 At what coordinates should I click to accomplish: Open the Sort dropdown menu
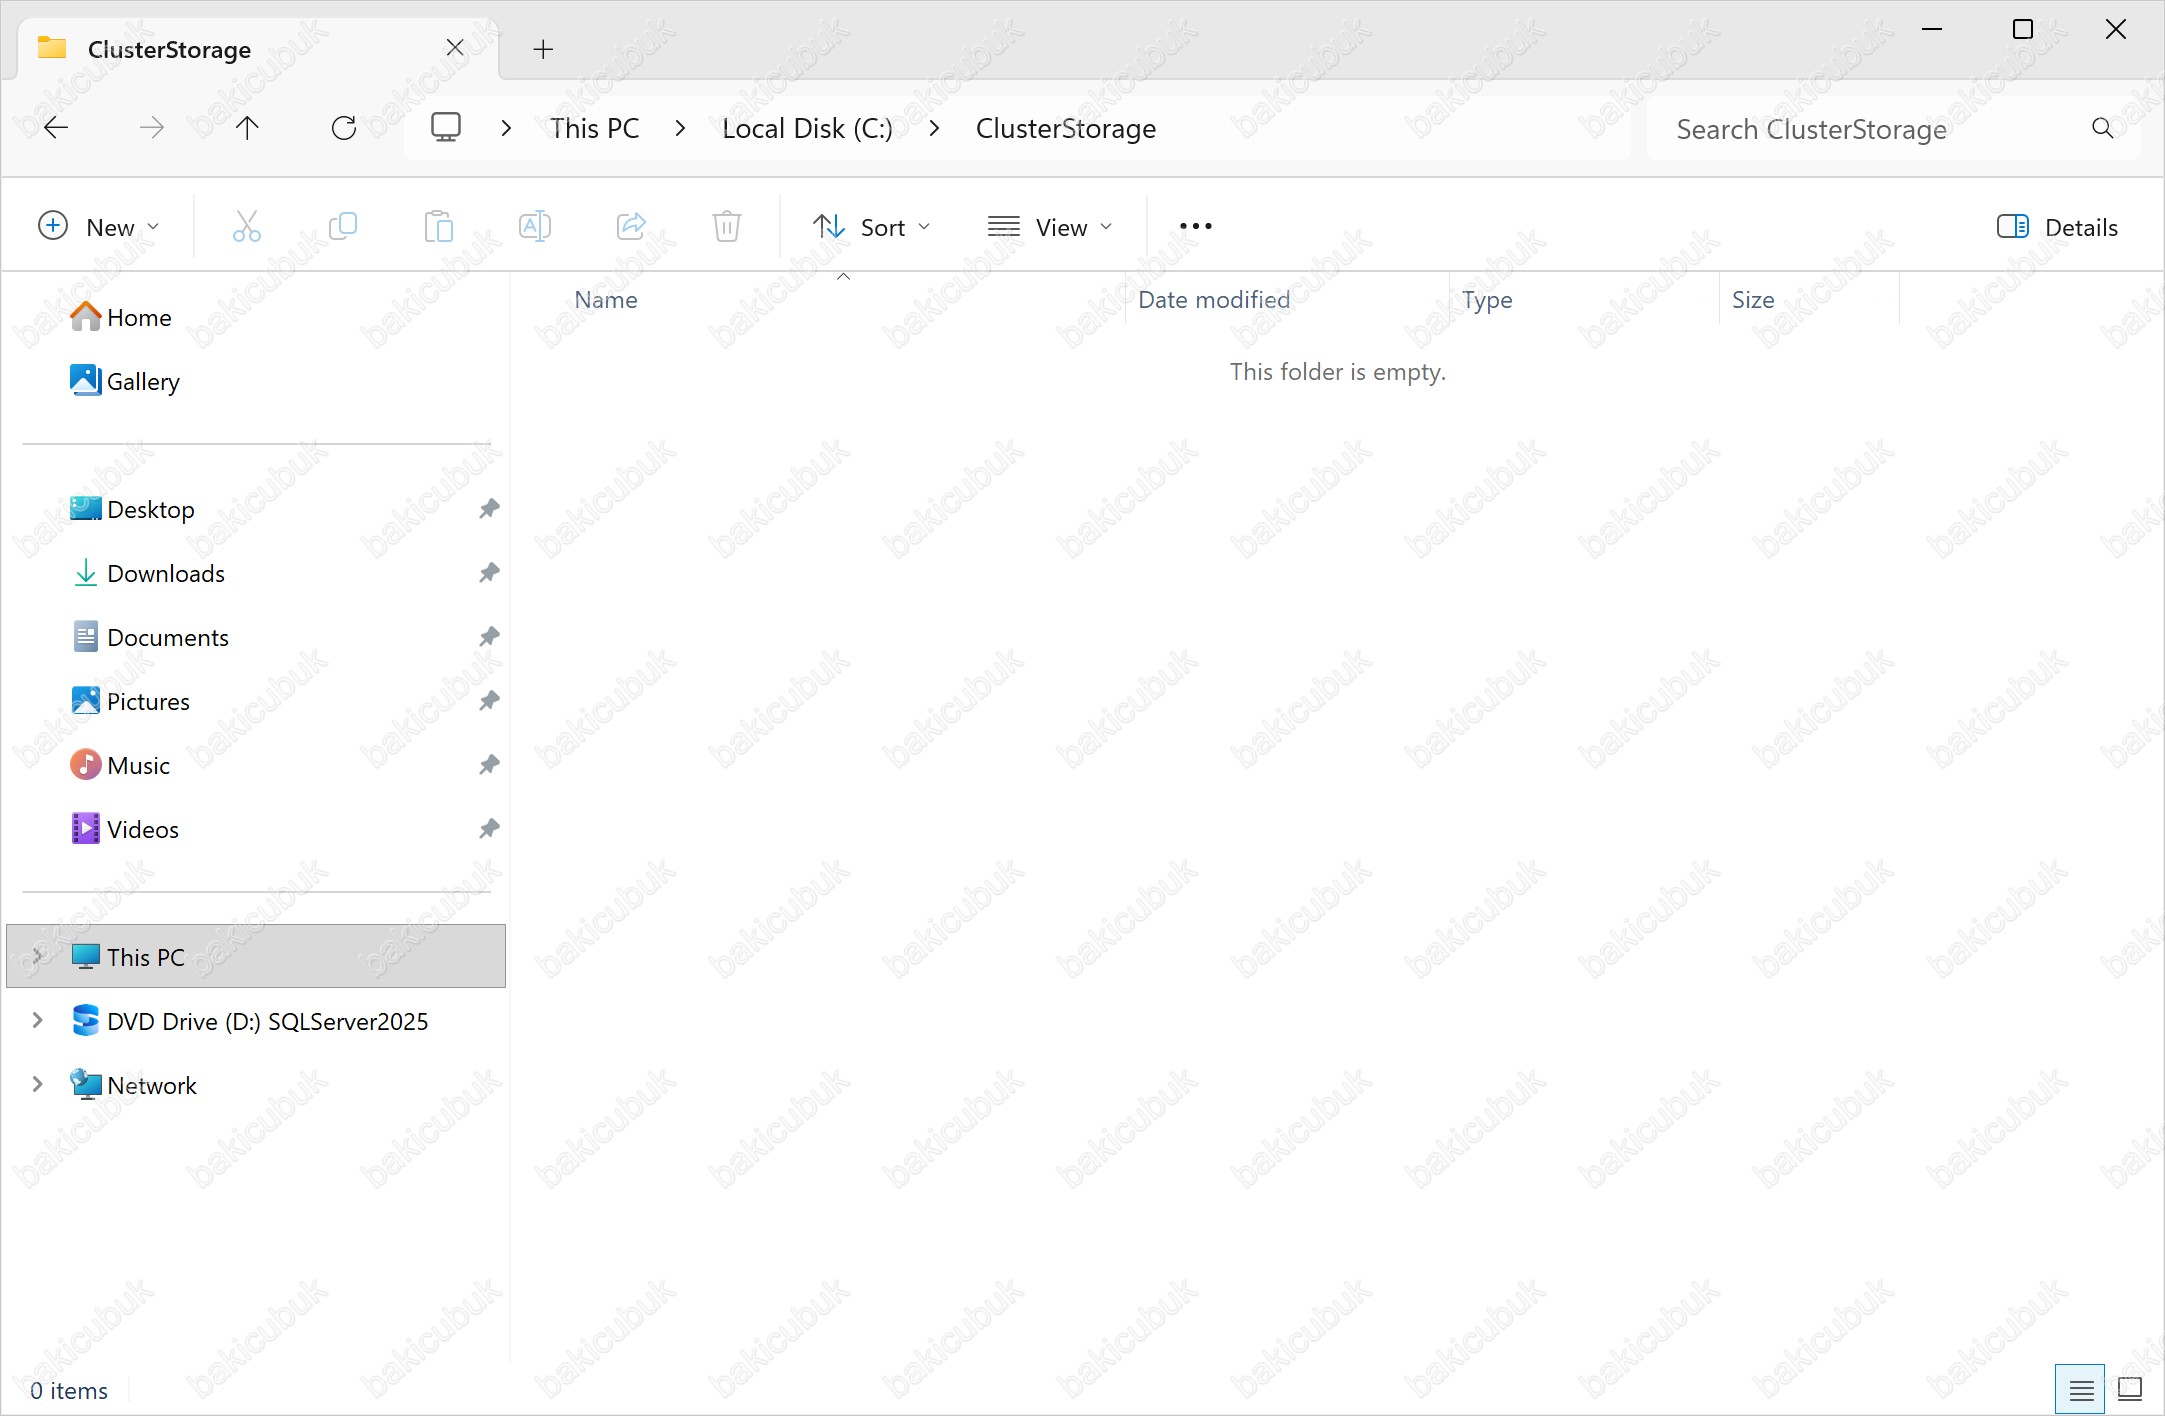871,227
